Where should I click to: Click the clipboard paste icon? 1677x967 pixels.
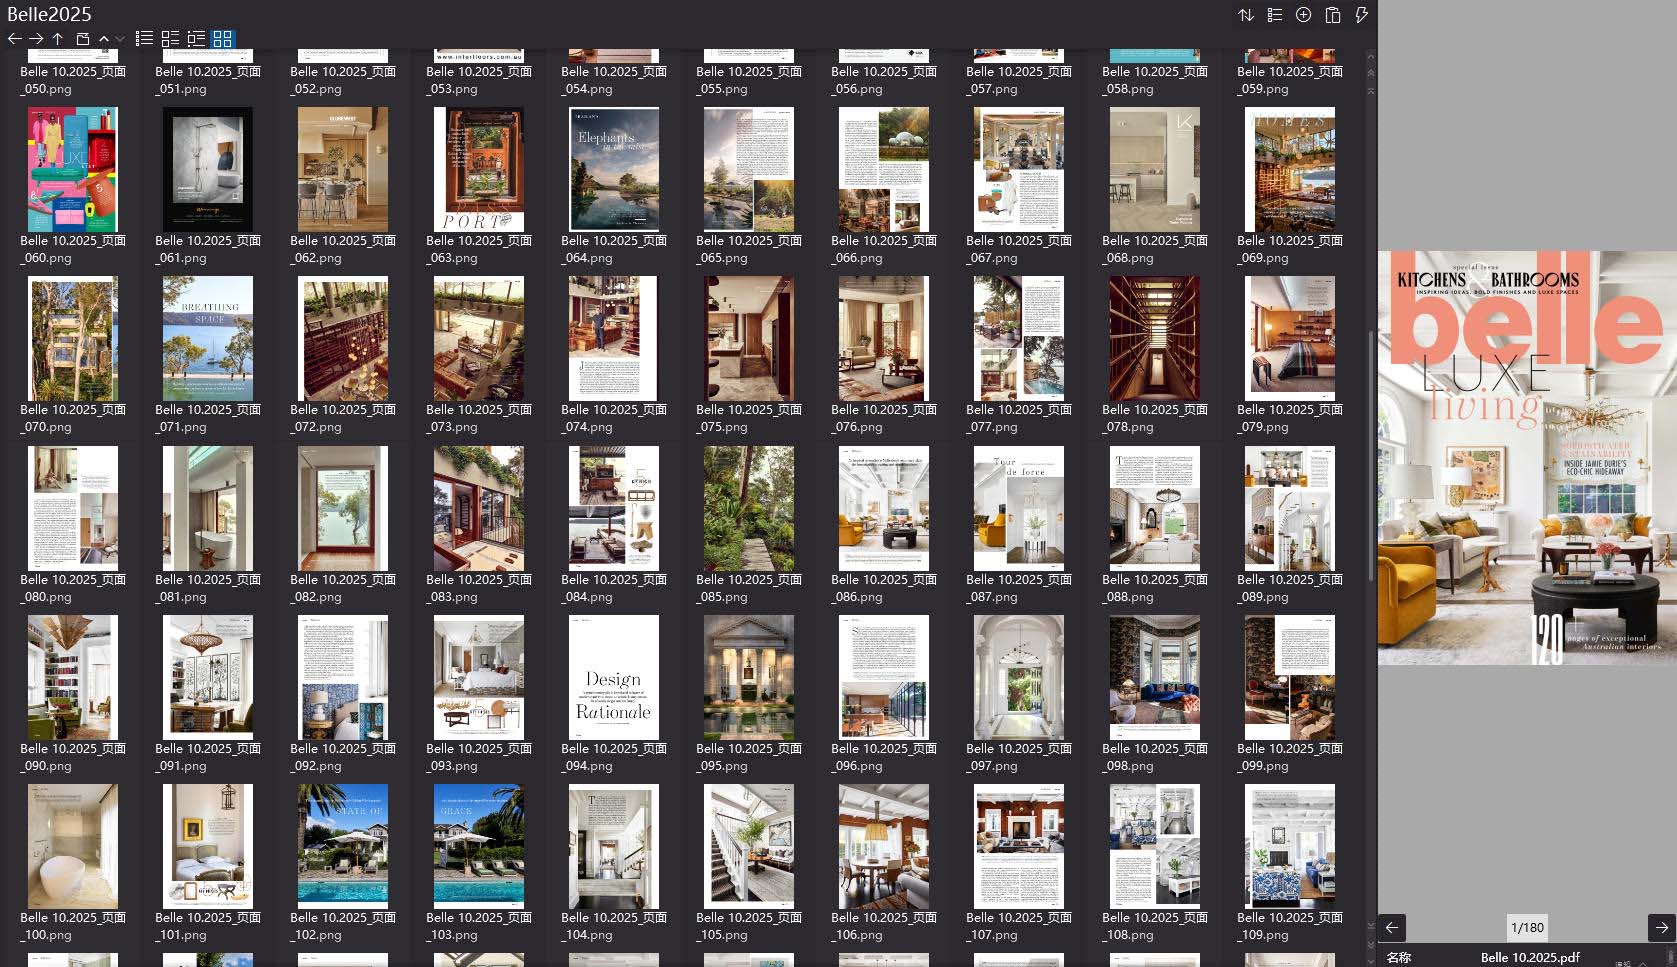pyautogui.click(x=1332, y=15)
